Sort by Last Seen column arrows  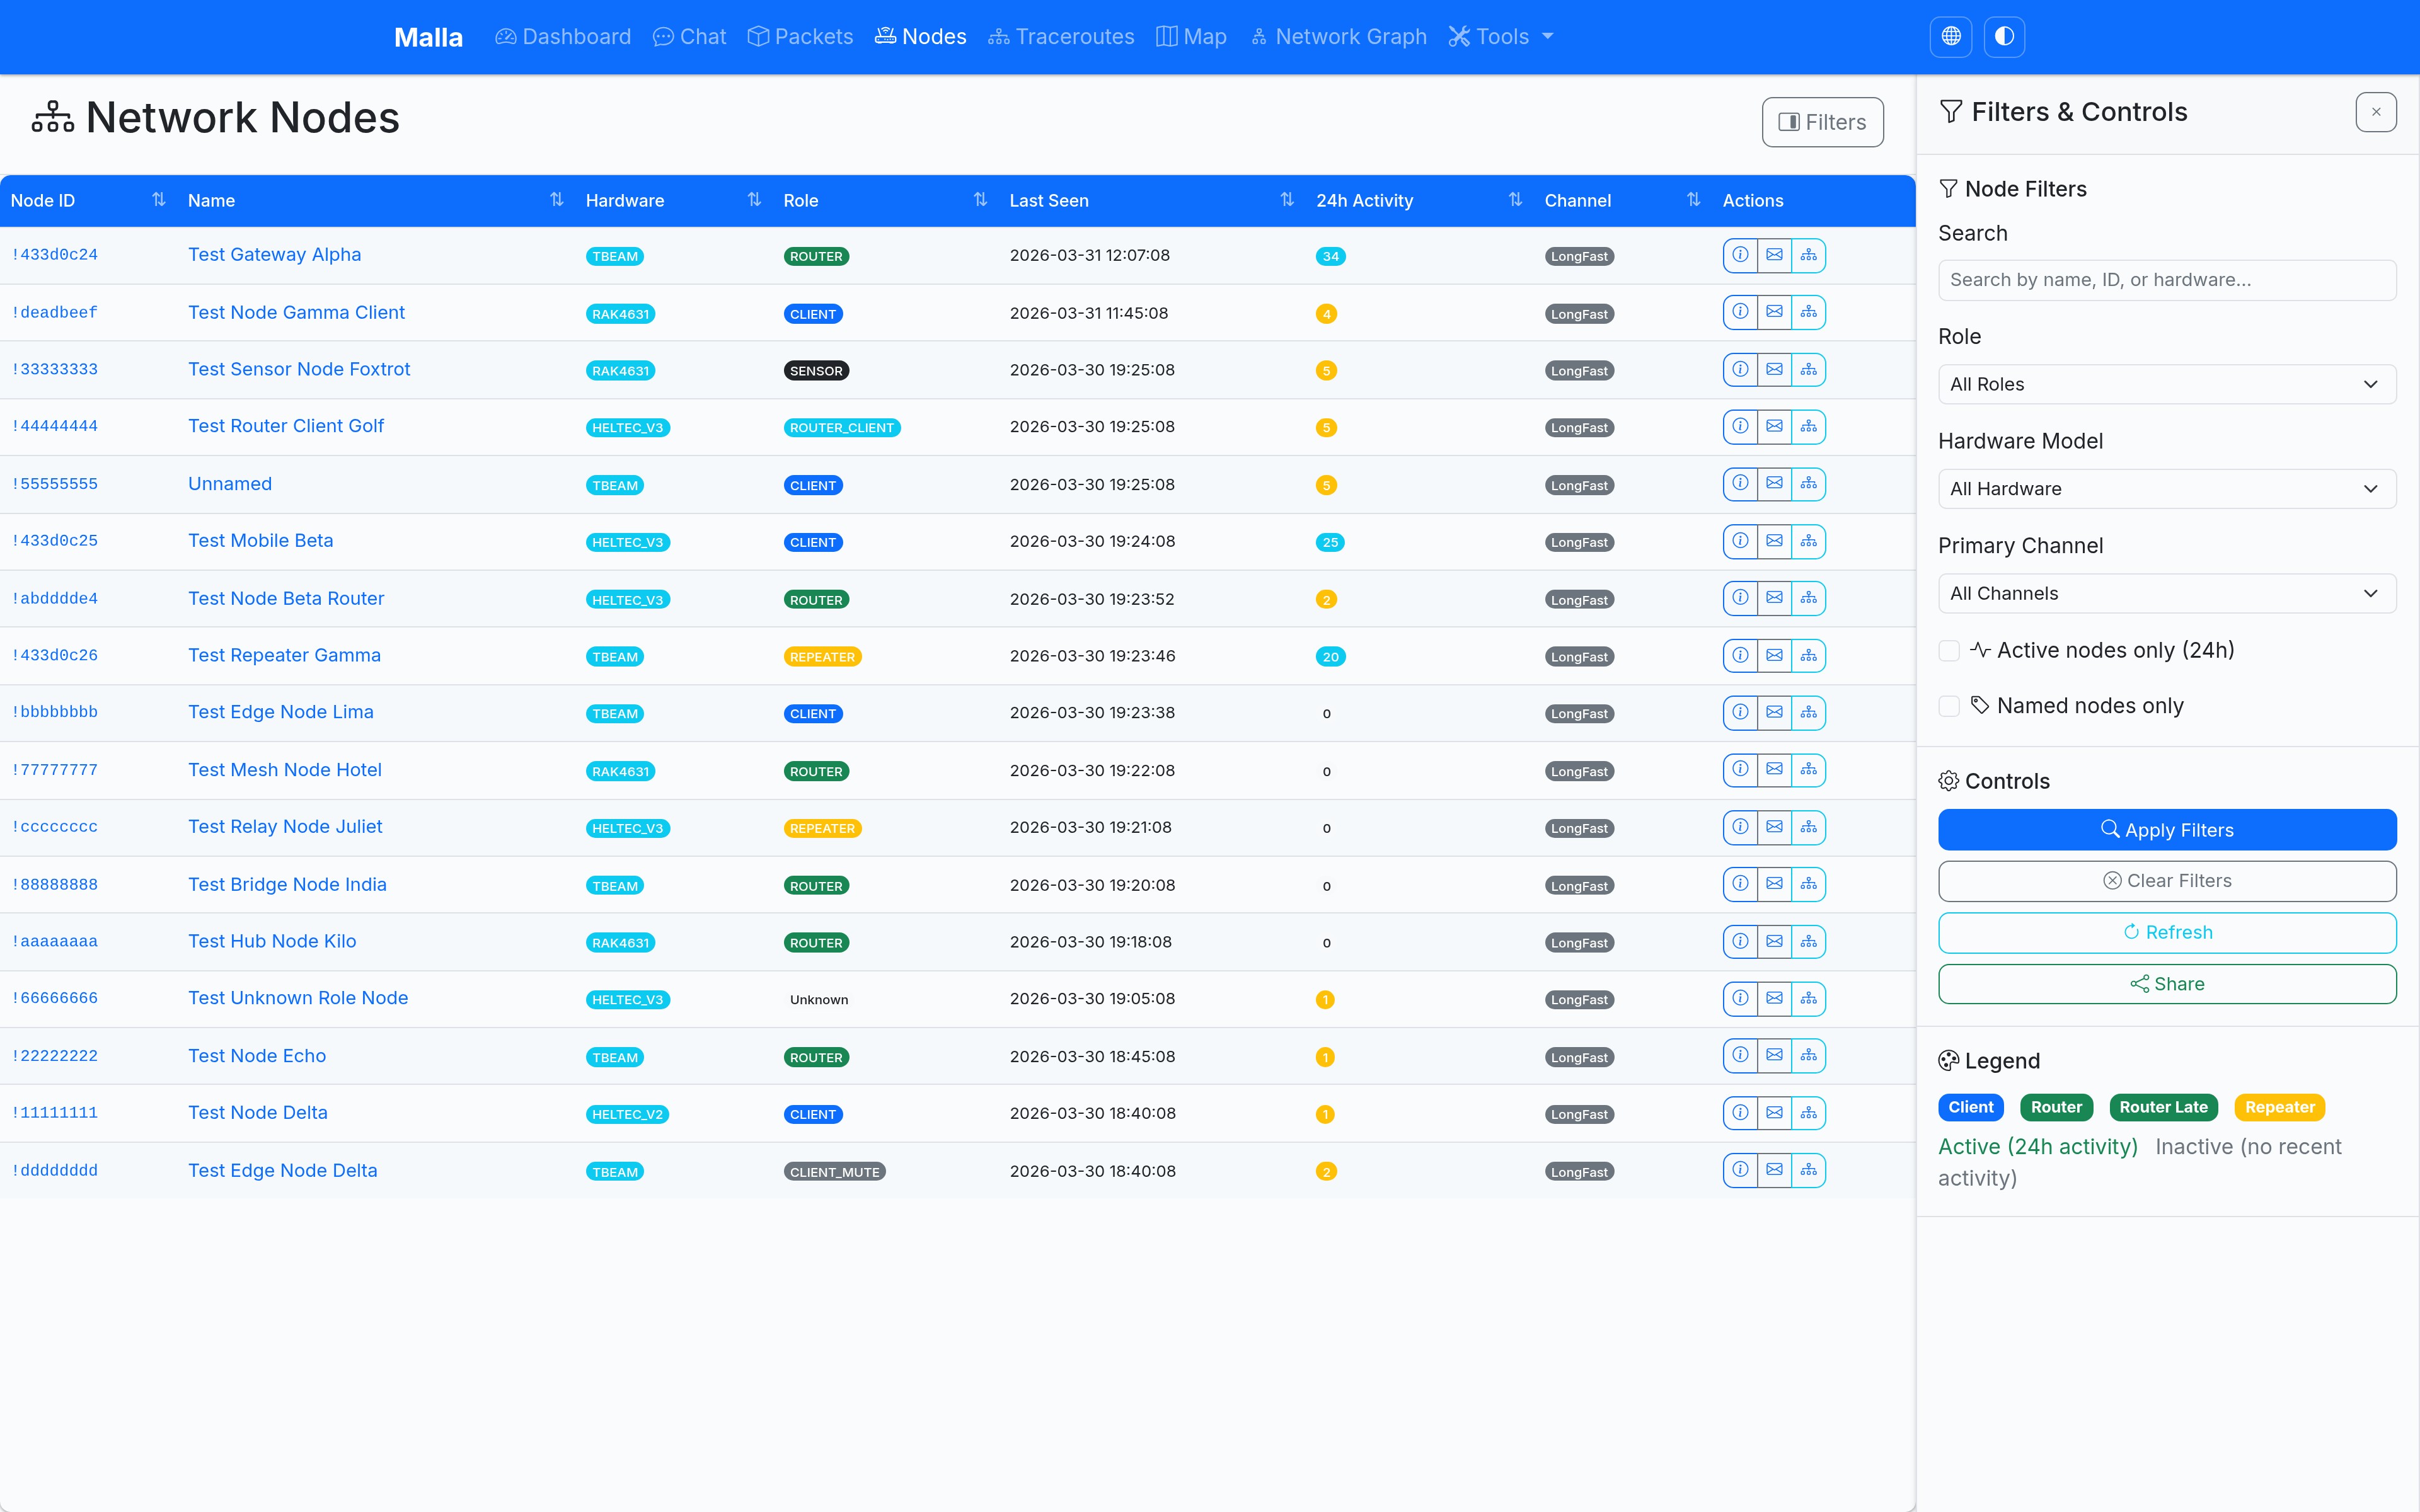(1287, 200)
